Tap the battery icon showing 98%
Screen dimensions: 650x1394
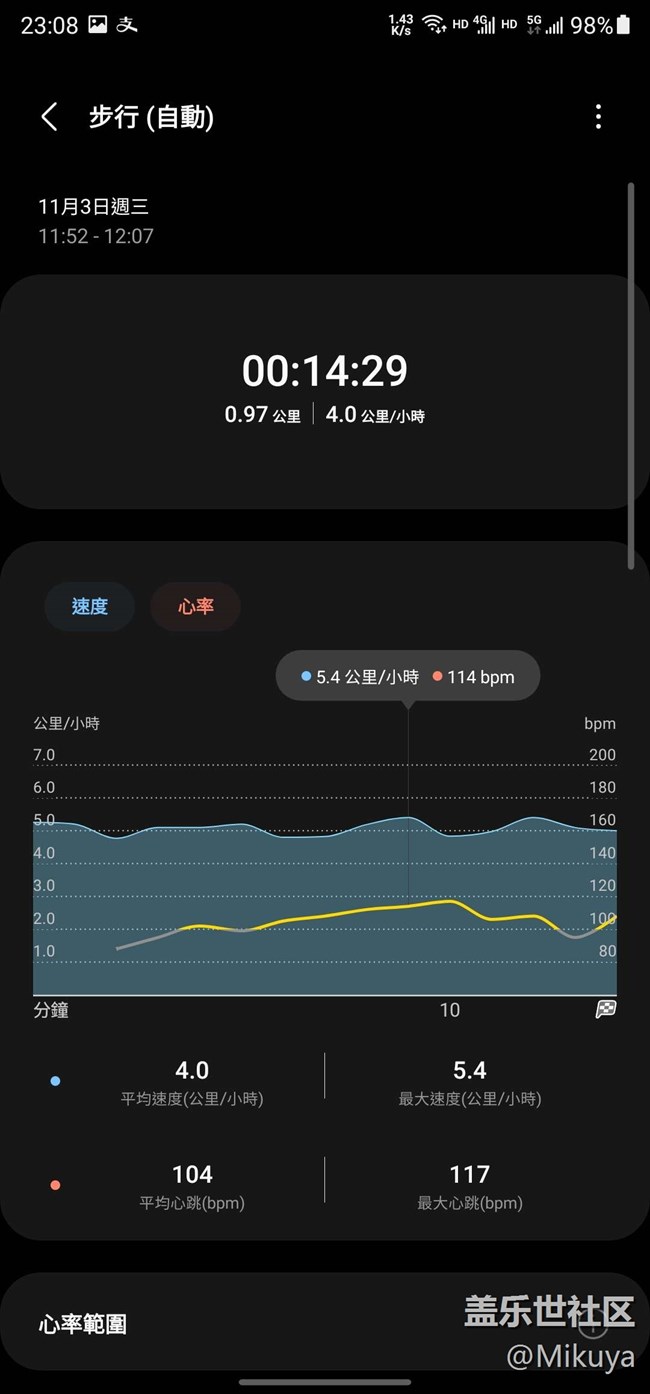tap(625, 25)
